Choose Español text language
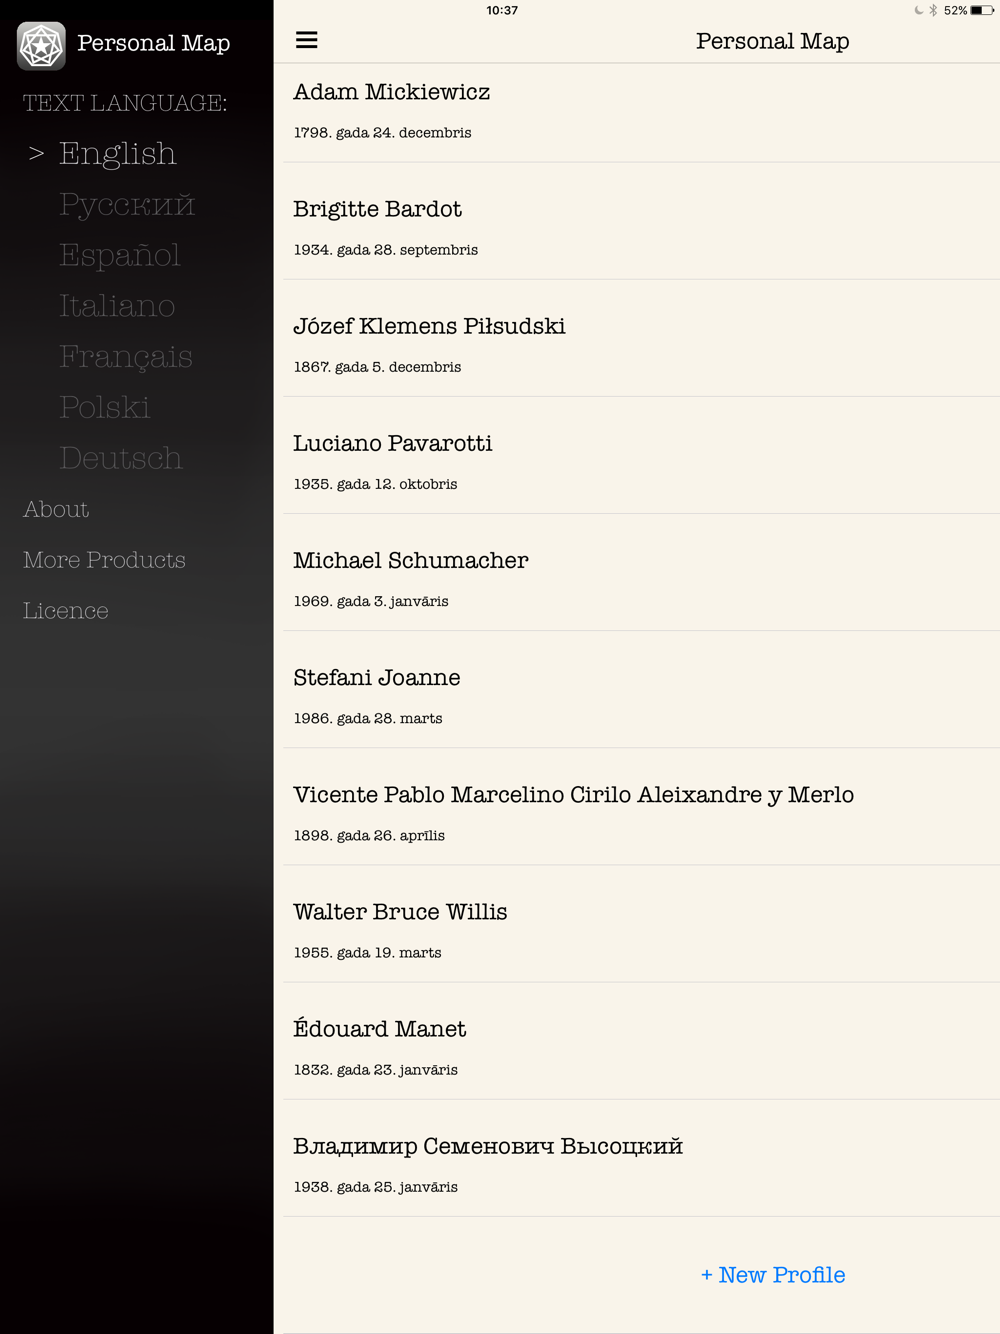 pyautogui.click(x=119, y=256)
